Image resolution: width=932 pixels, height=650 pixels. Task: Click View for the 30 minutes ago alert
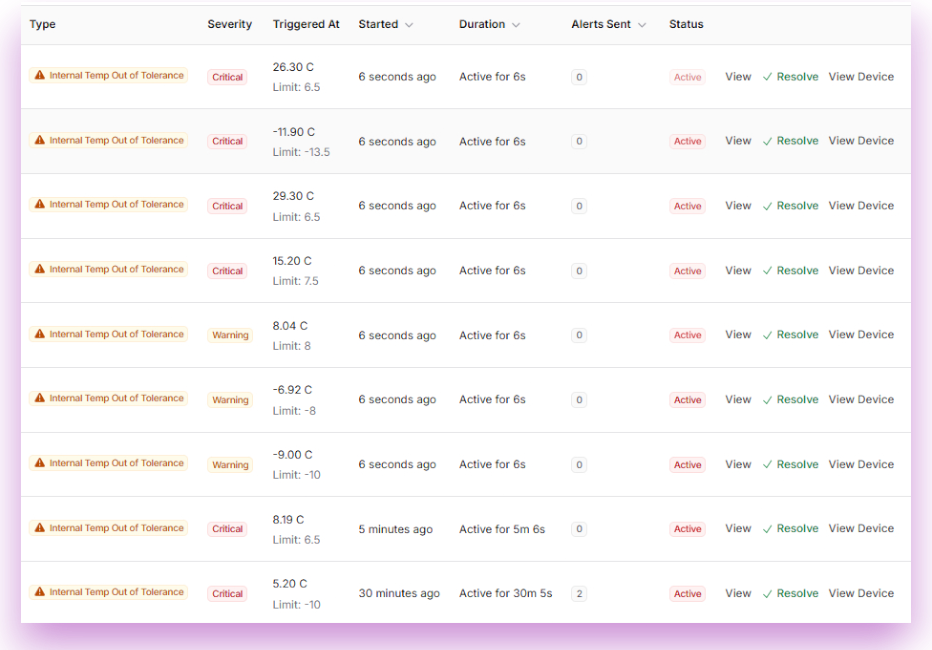(x=738, y=593)
